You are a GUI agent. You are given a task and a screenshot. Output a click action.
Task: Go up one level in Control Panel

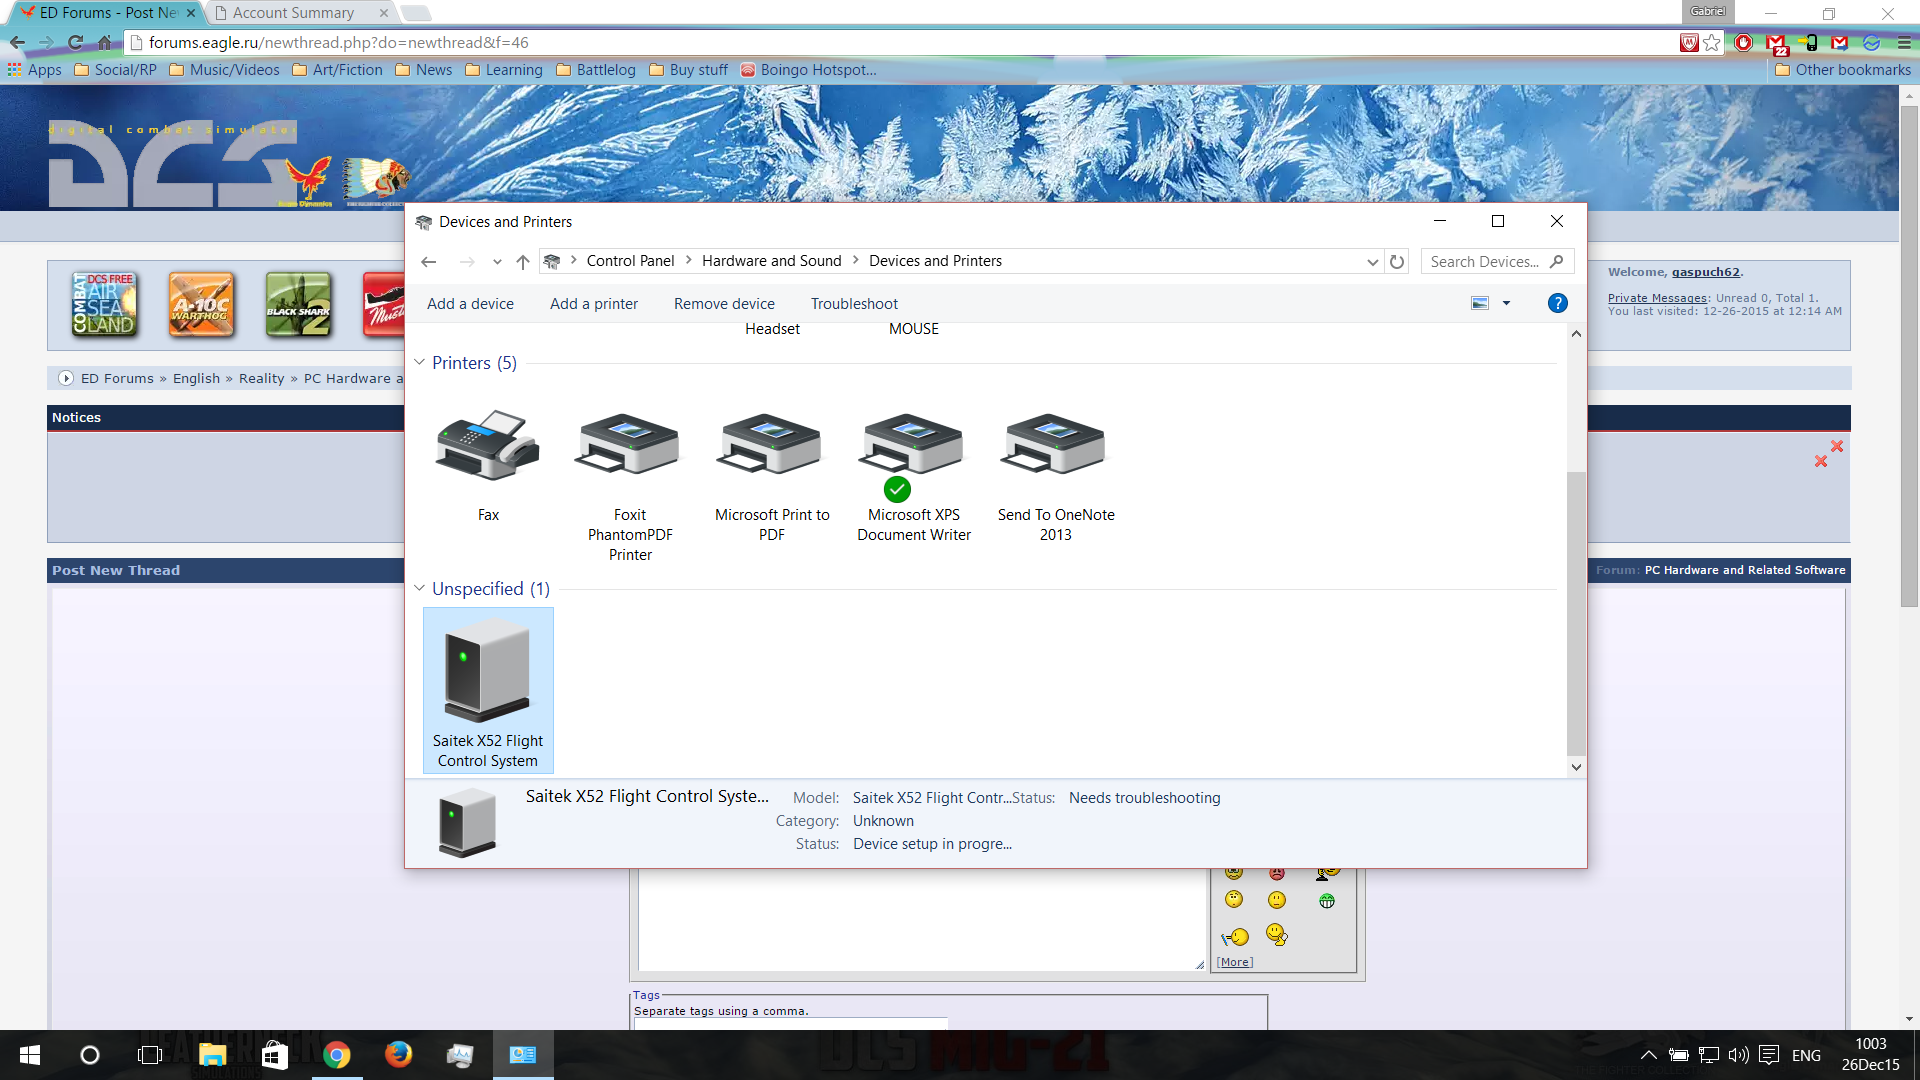click(522, 262)
